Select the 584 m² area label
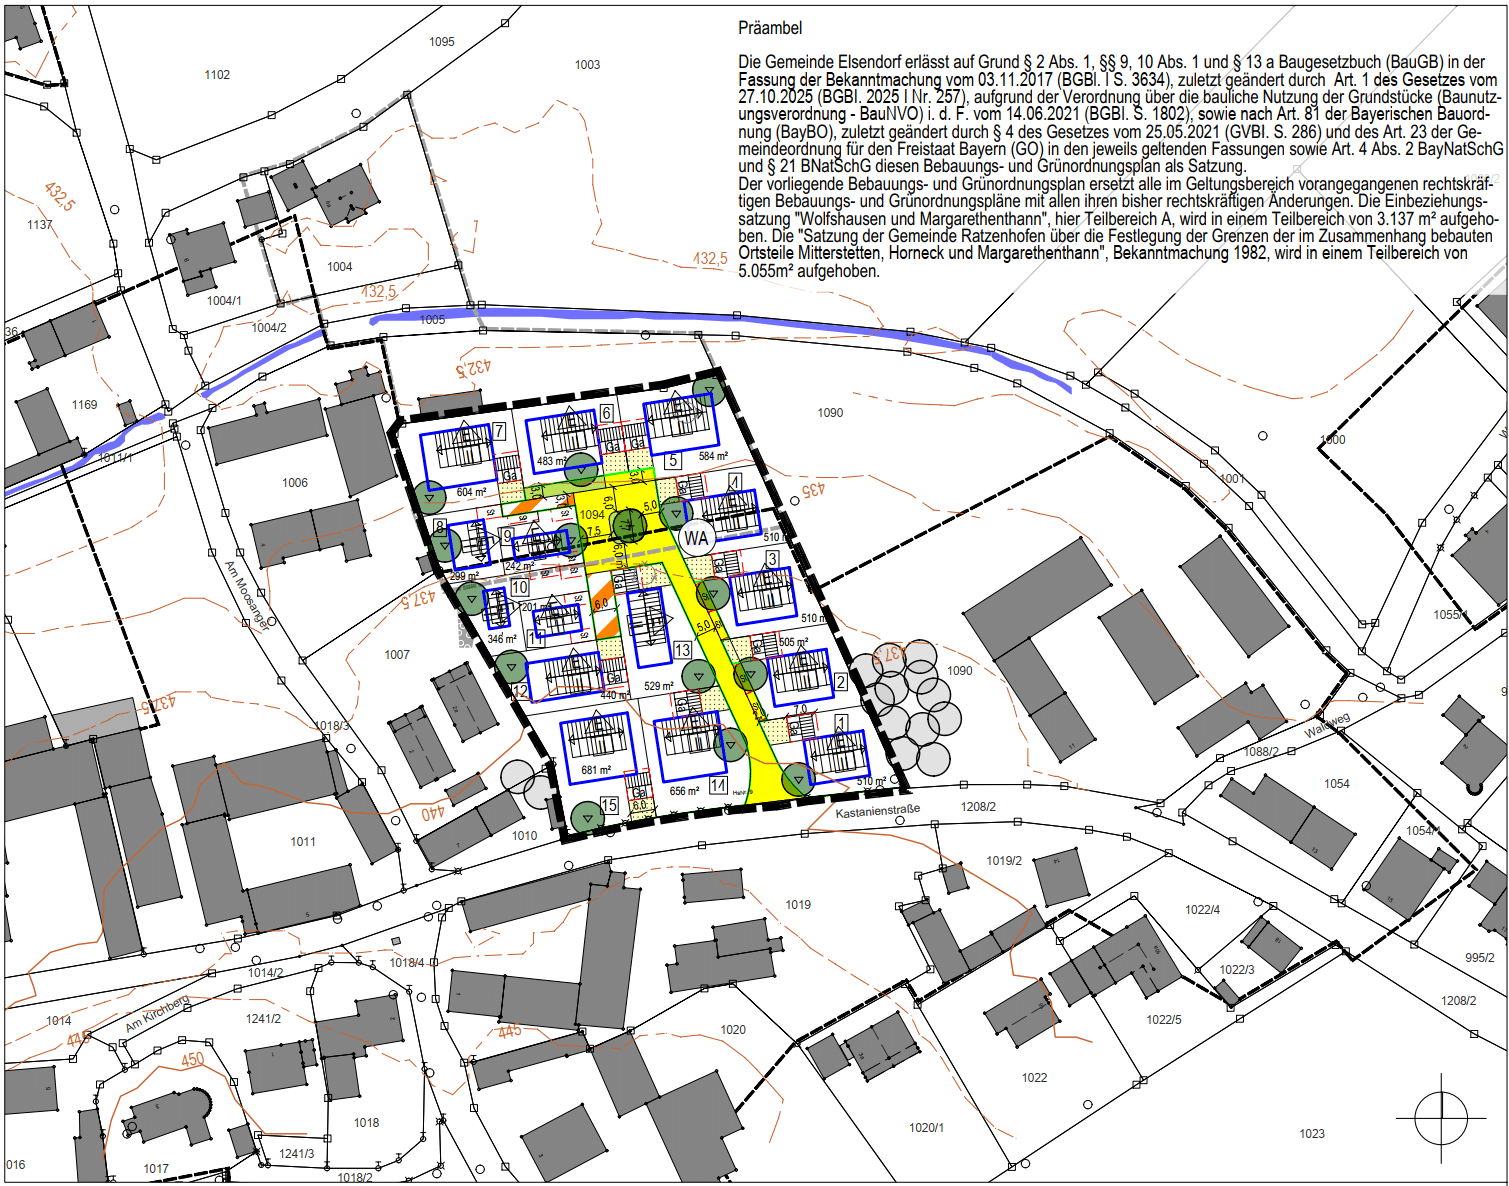This screenshot has height=1186, width=1509. pyautogui.click(x=713, y=456)
